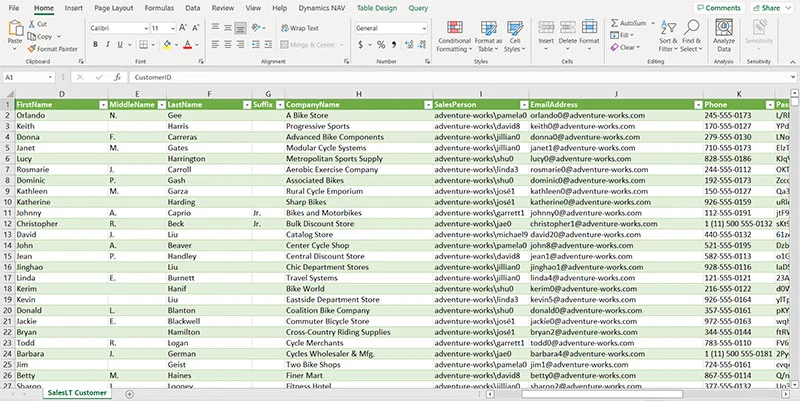Add a new sheet with the plus icon
800x401 pixels.
130,394
